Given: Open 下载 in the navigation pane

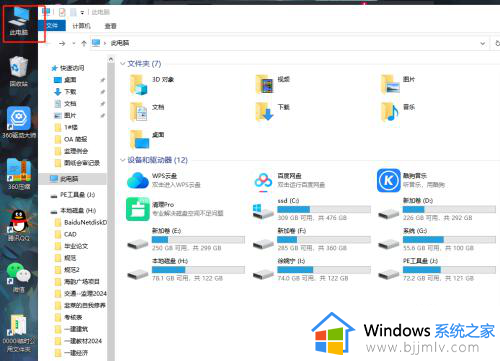Looking at the screenshot, I should pos(66,92).
